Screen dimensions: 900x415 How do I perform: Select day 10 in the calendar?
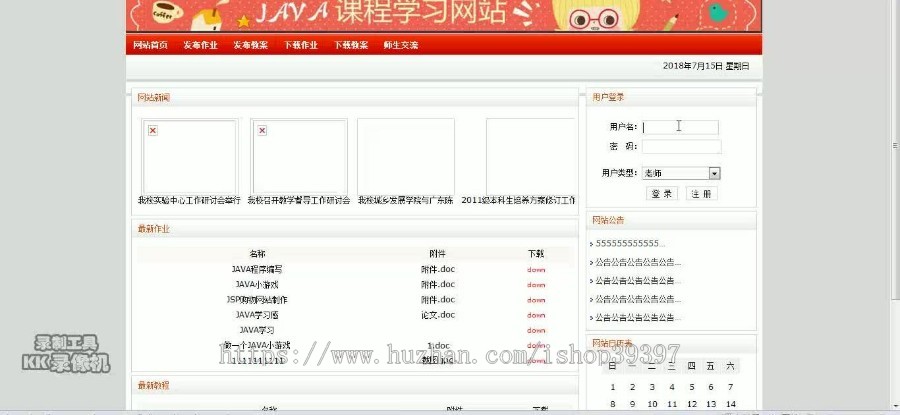pos(652,405)
